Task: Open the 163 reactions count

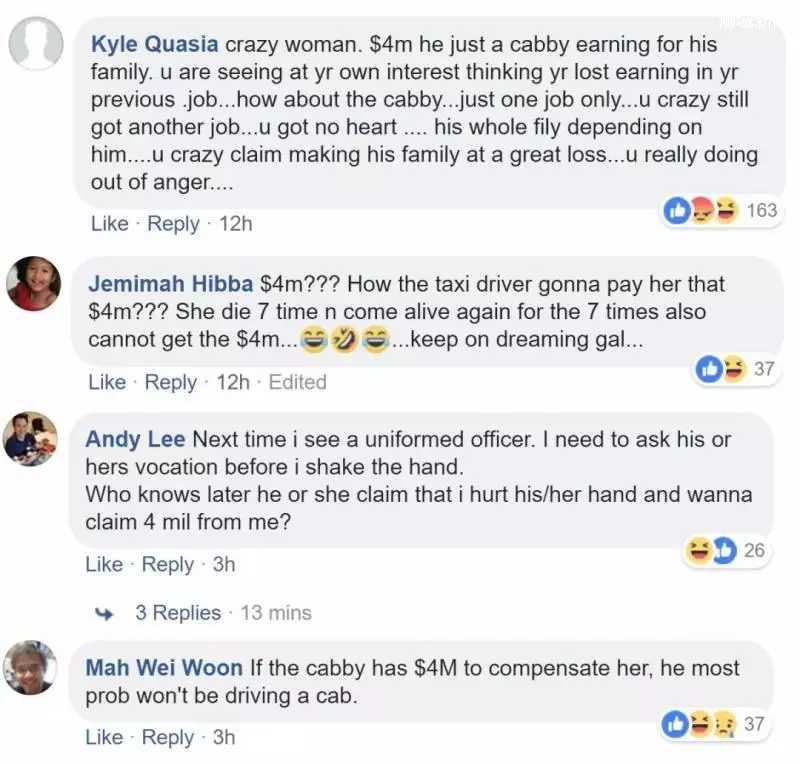Action: pos(762,210)
